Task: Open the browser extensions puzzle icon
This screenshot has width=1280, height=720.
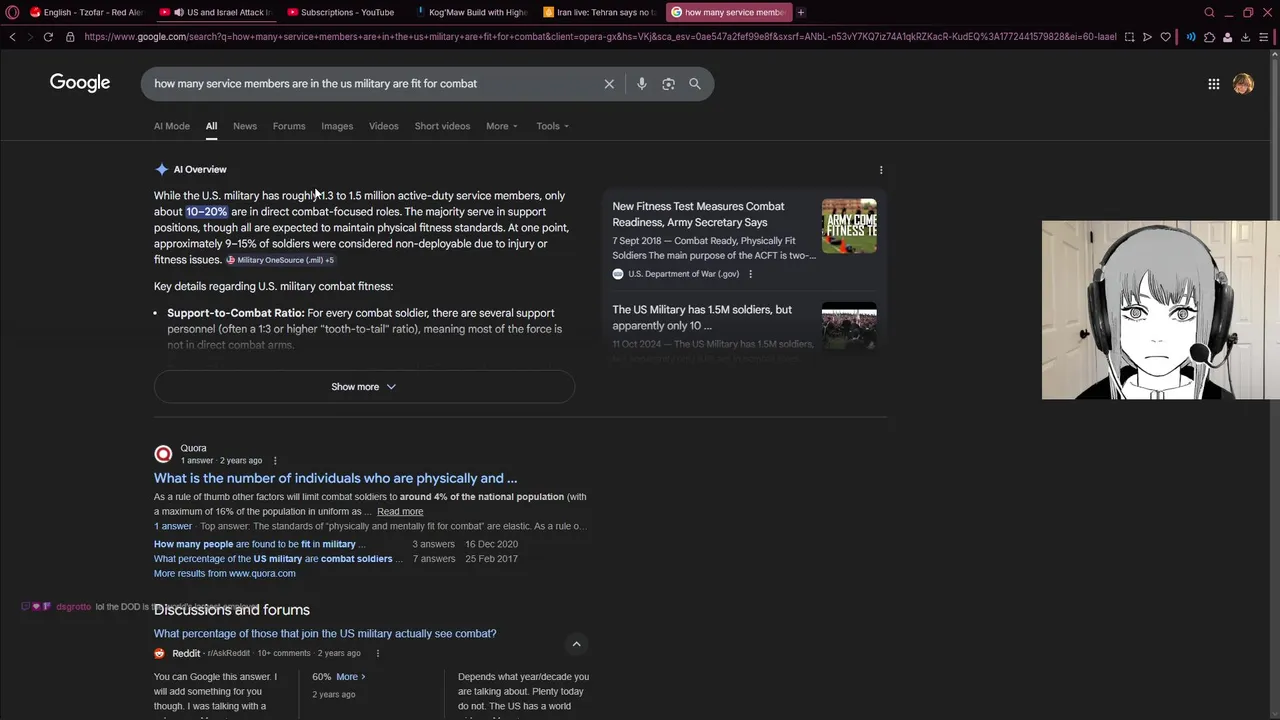Action: pyautogui.click(x=1209, y=37)
